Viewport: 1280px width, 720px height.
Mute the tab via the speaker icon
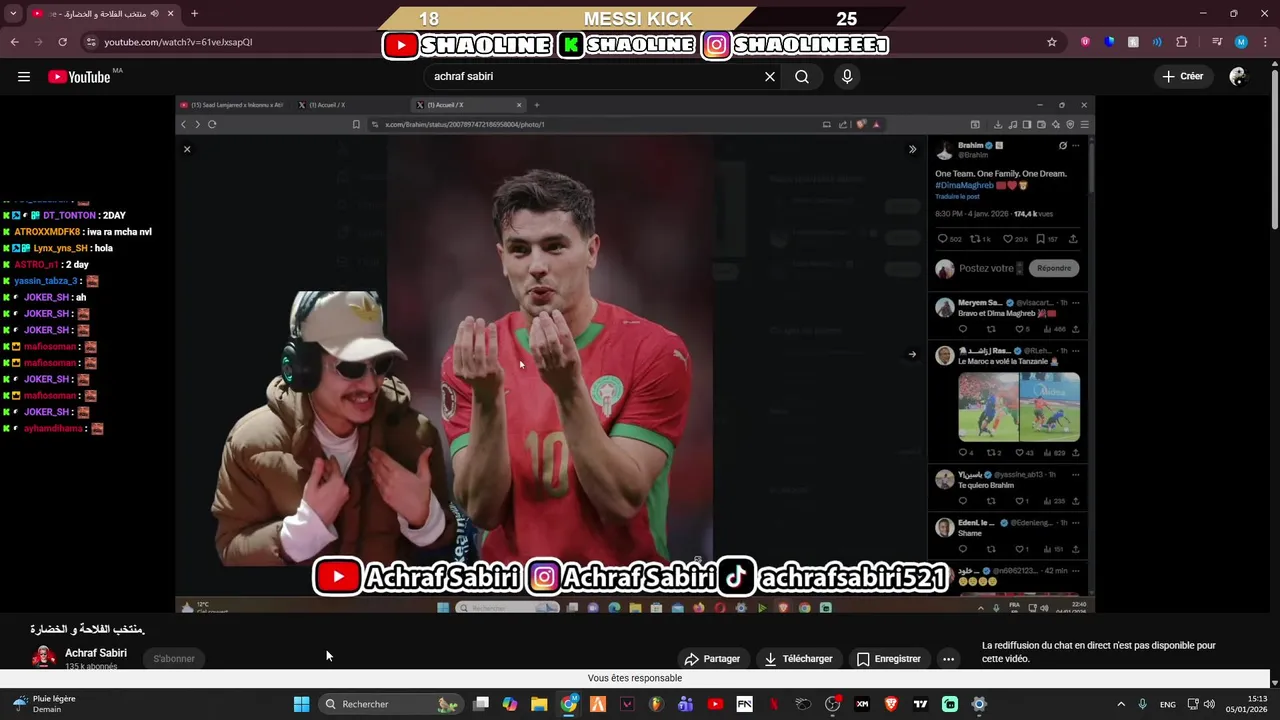point(155,14)
